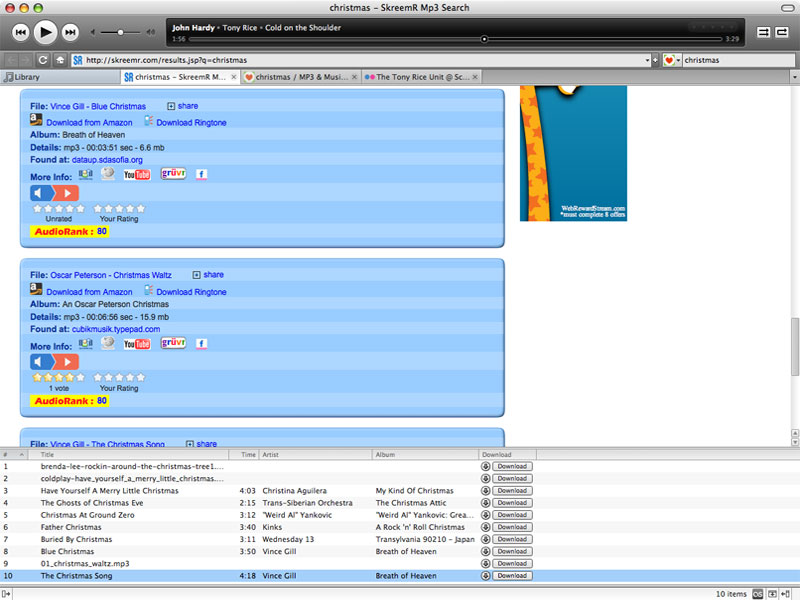The width and height of the screenshot is (800, 600).
Task: Click the red play arrow for Christmas Waltz
Action: [67, 362]
